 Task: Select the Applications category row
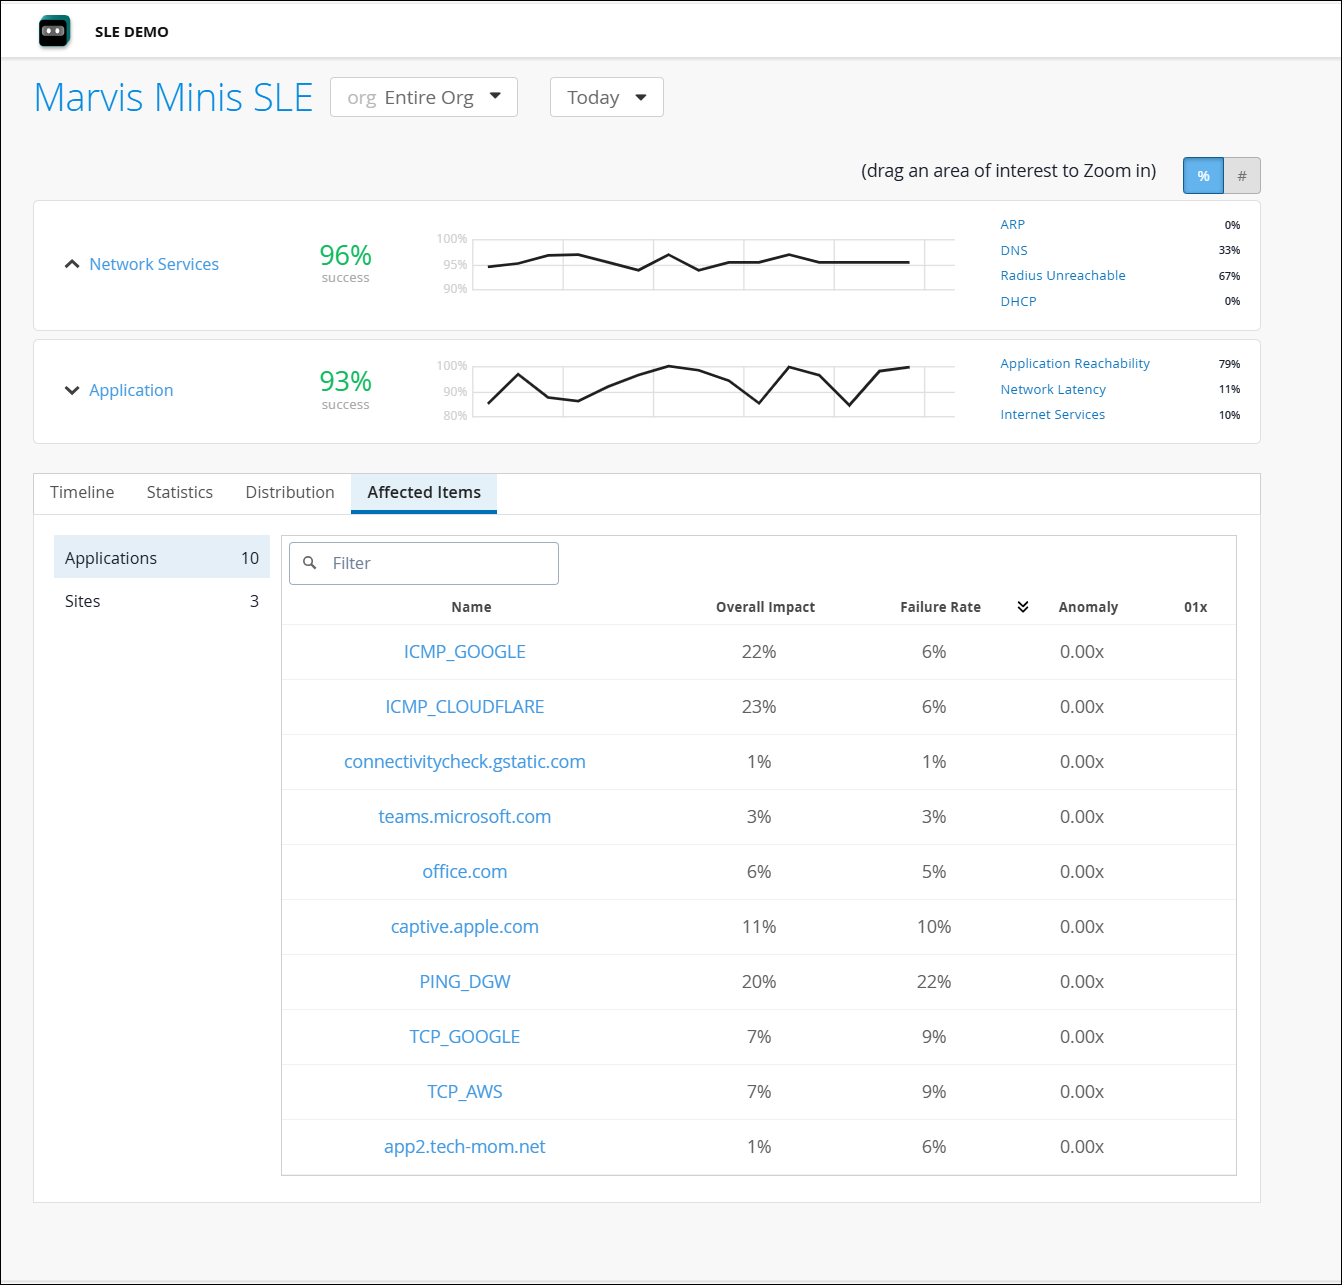click(161, 558)
